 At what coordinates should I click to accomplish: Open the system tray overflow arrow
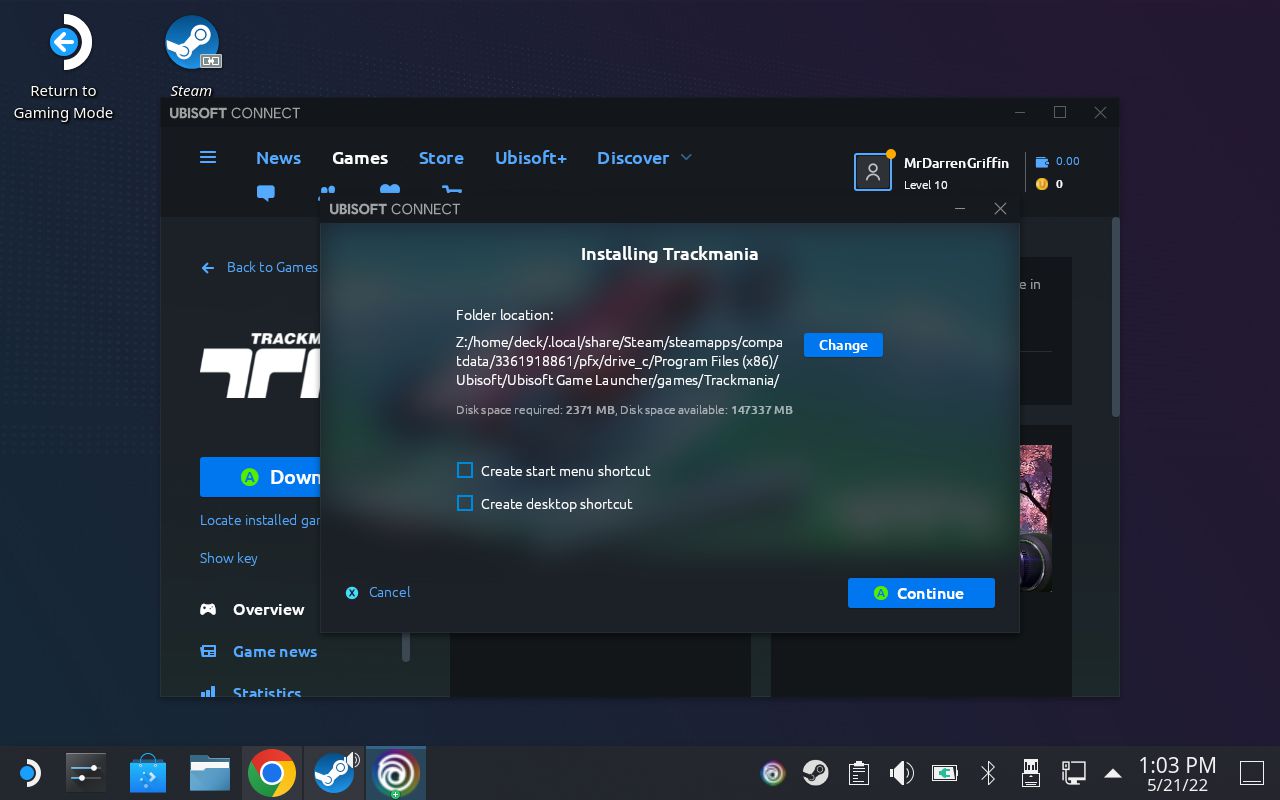tap(1113, 772)
